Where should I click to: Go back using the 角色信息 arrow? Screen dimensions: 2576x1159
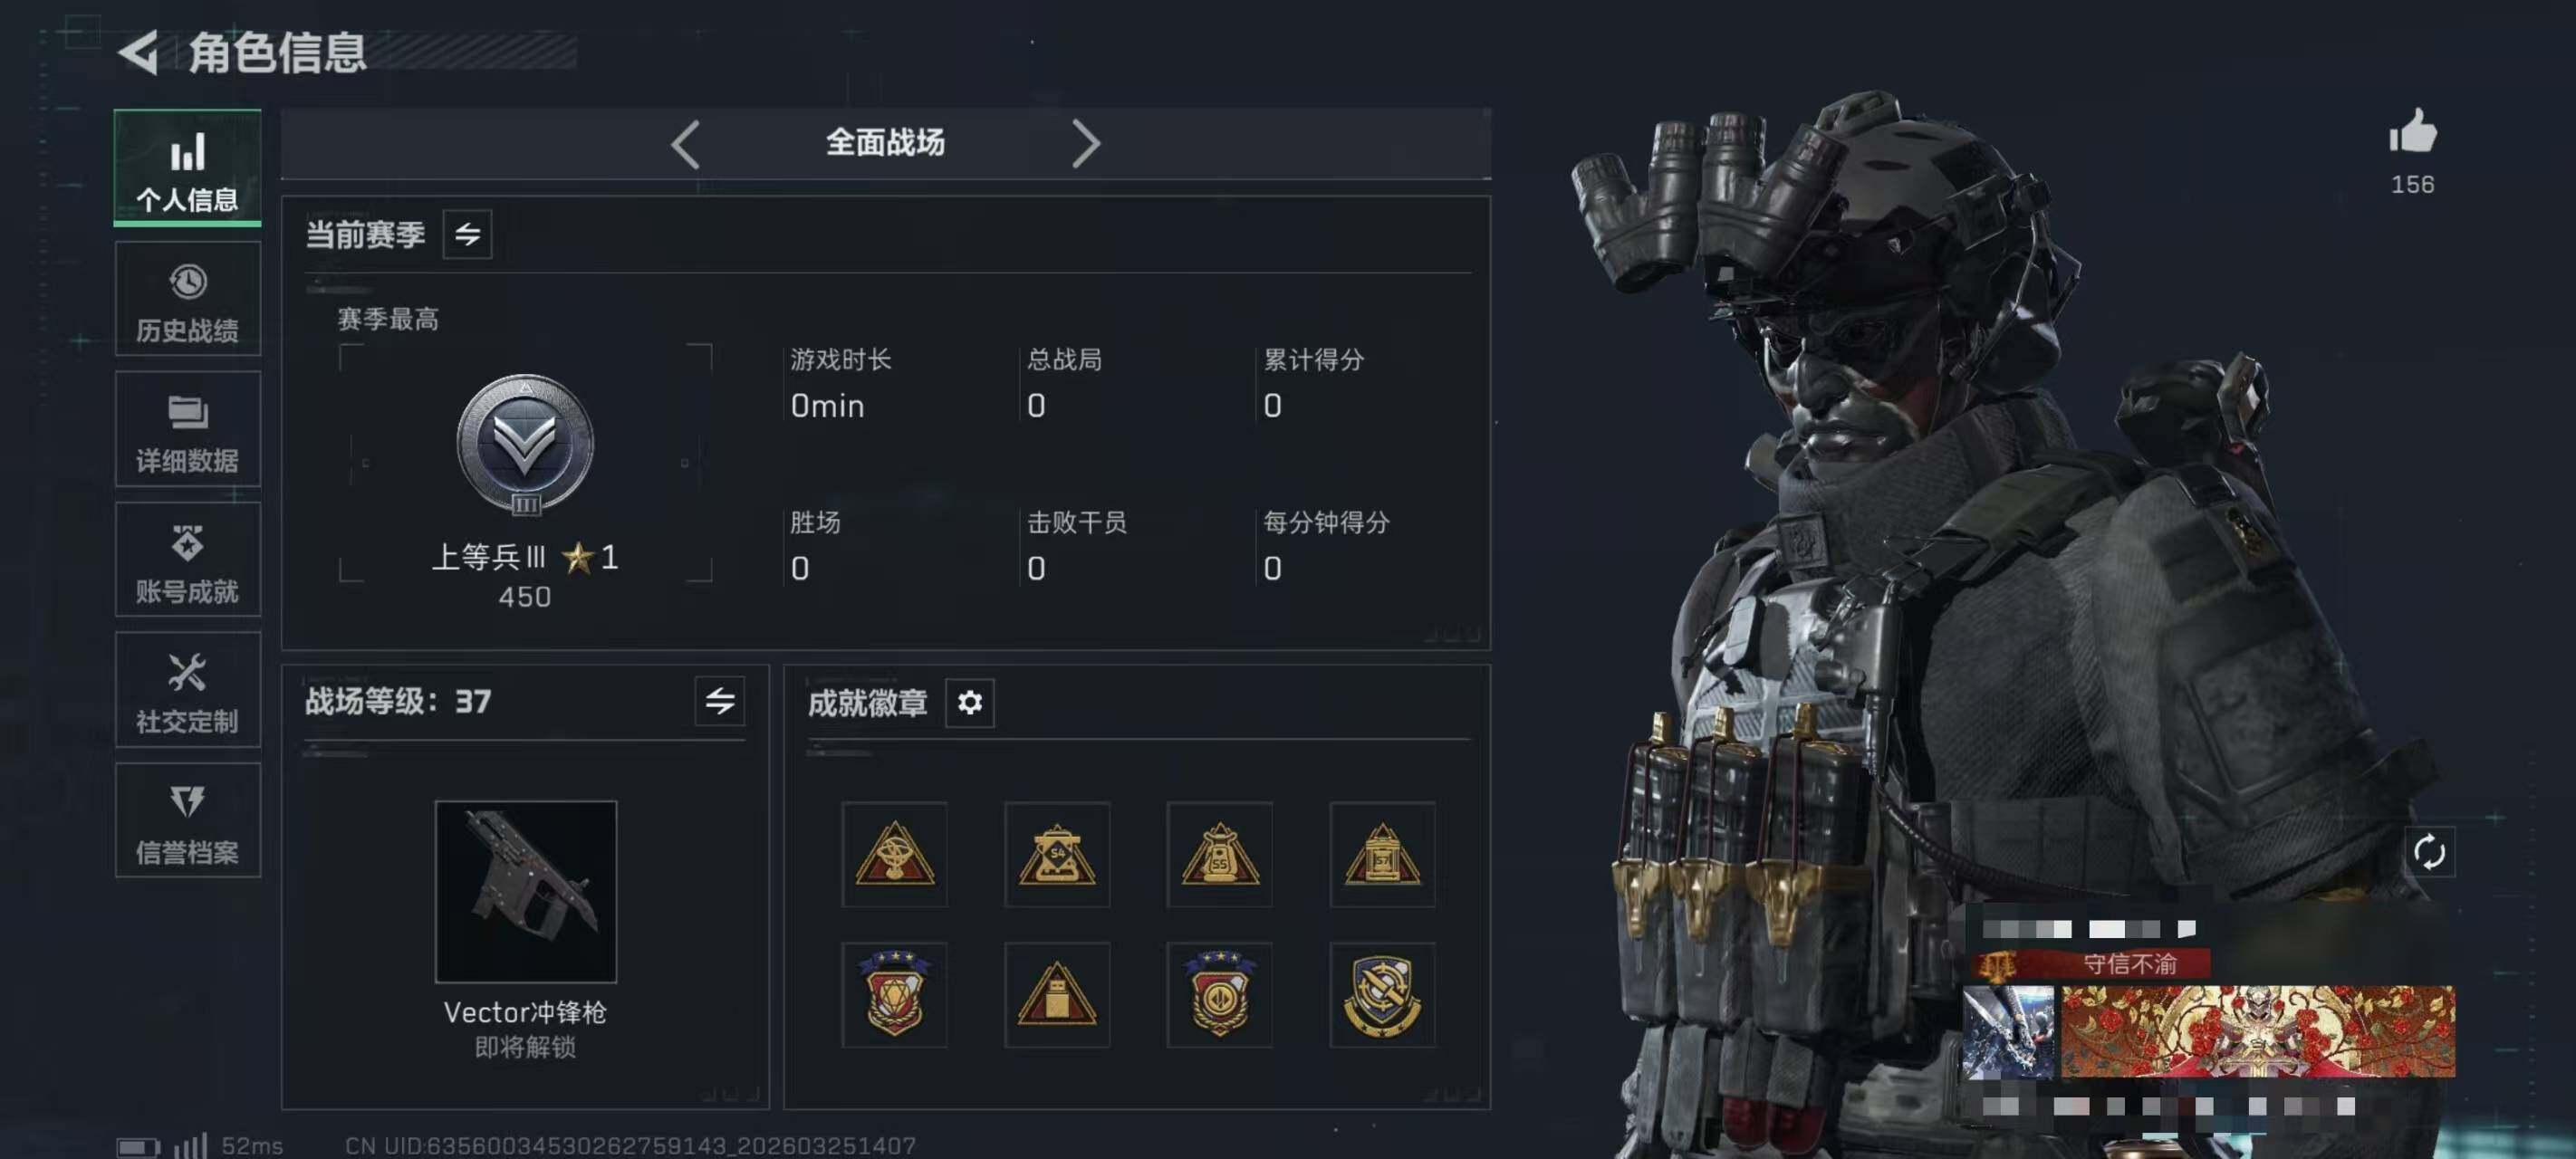pyautogui.click(x=139, y=52)
